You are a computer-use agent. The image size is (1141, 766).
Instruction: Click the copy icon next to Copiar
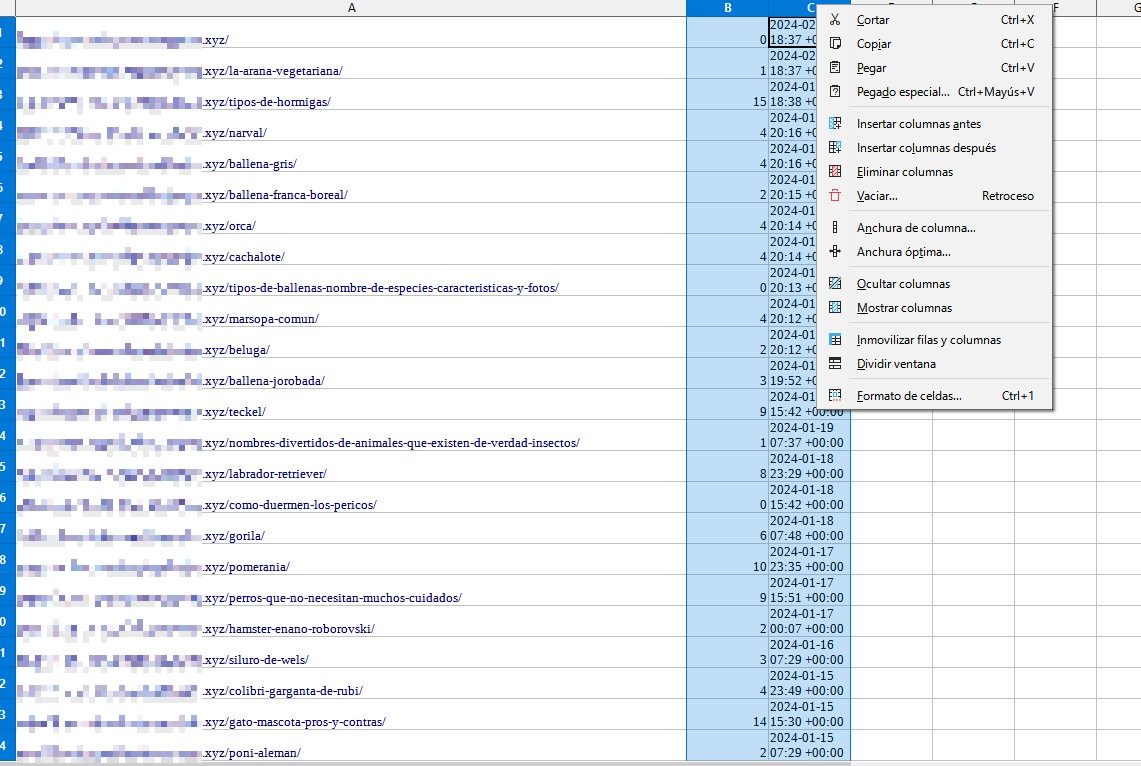coord(835,44)
